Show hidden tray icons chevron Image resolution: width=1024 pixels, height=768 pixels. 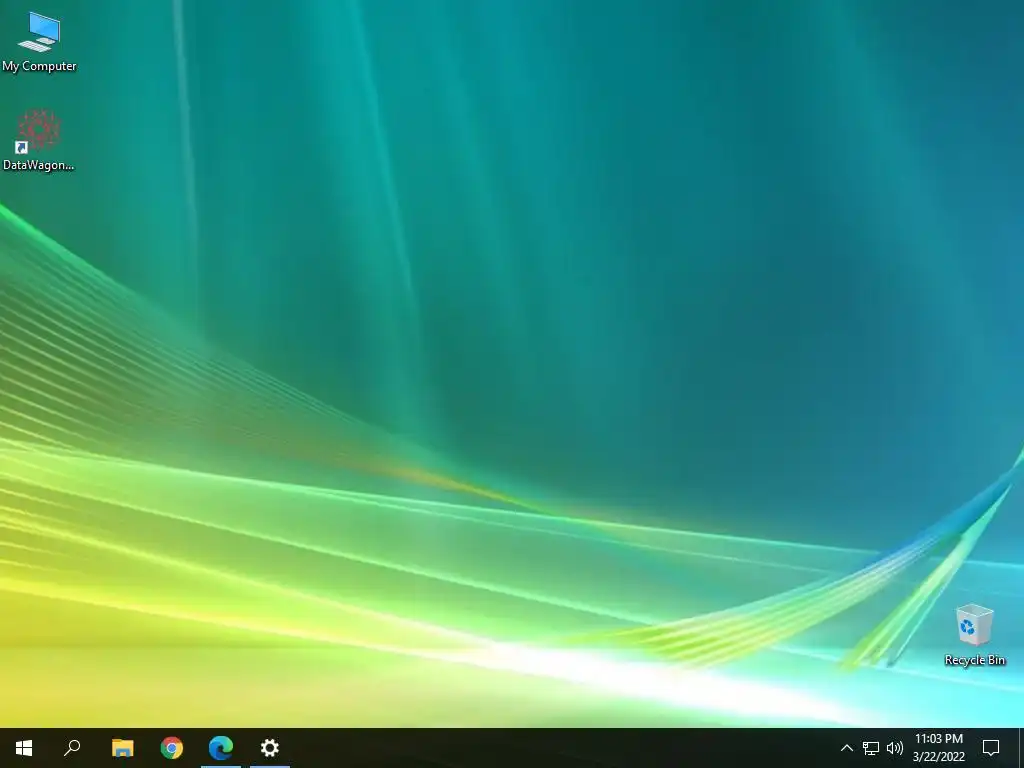pyautogui.click(x=846, y=748)
